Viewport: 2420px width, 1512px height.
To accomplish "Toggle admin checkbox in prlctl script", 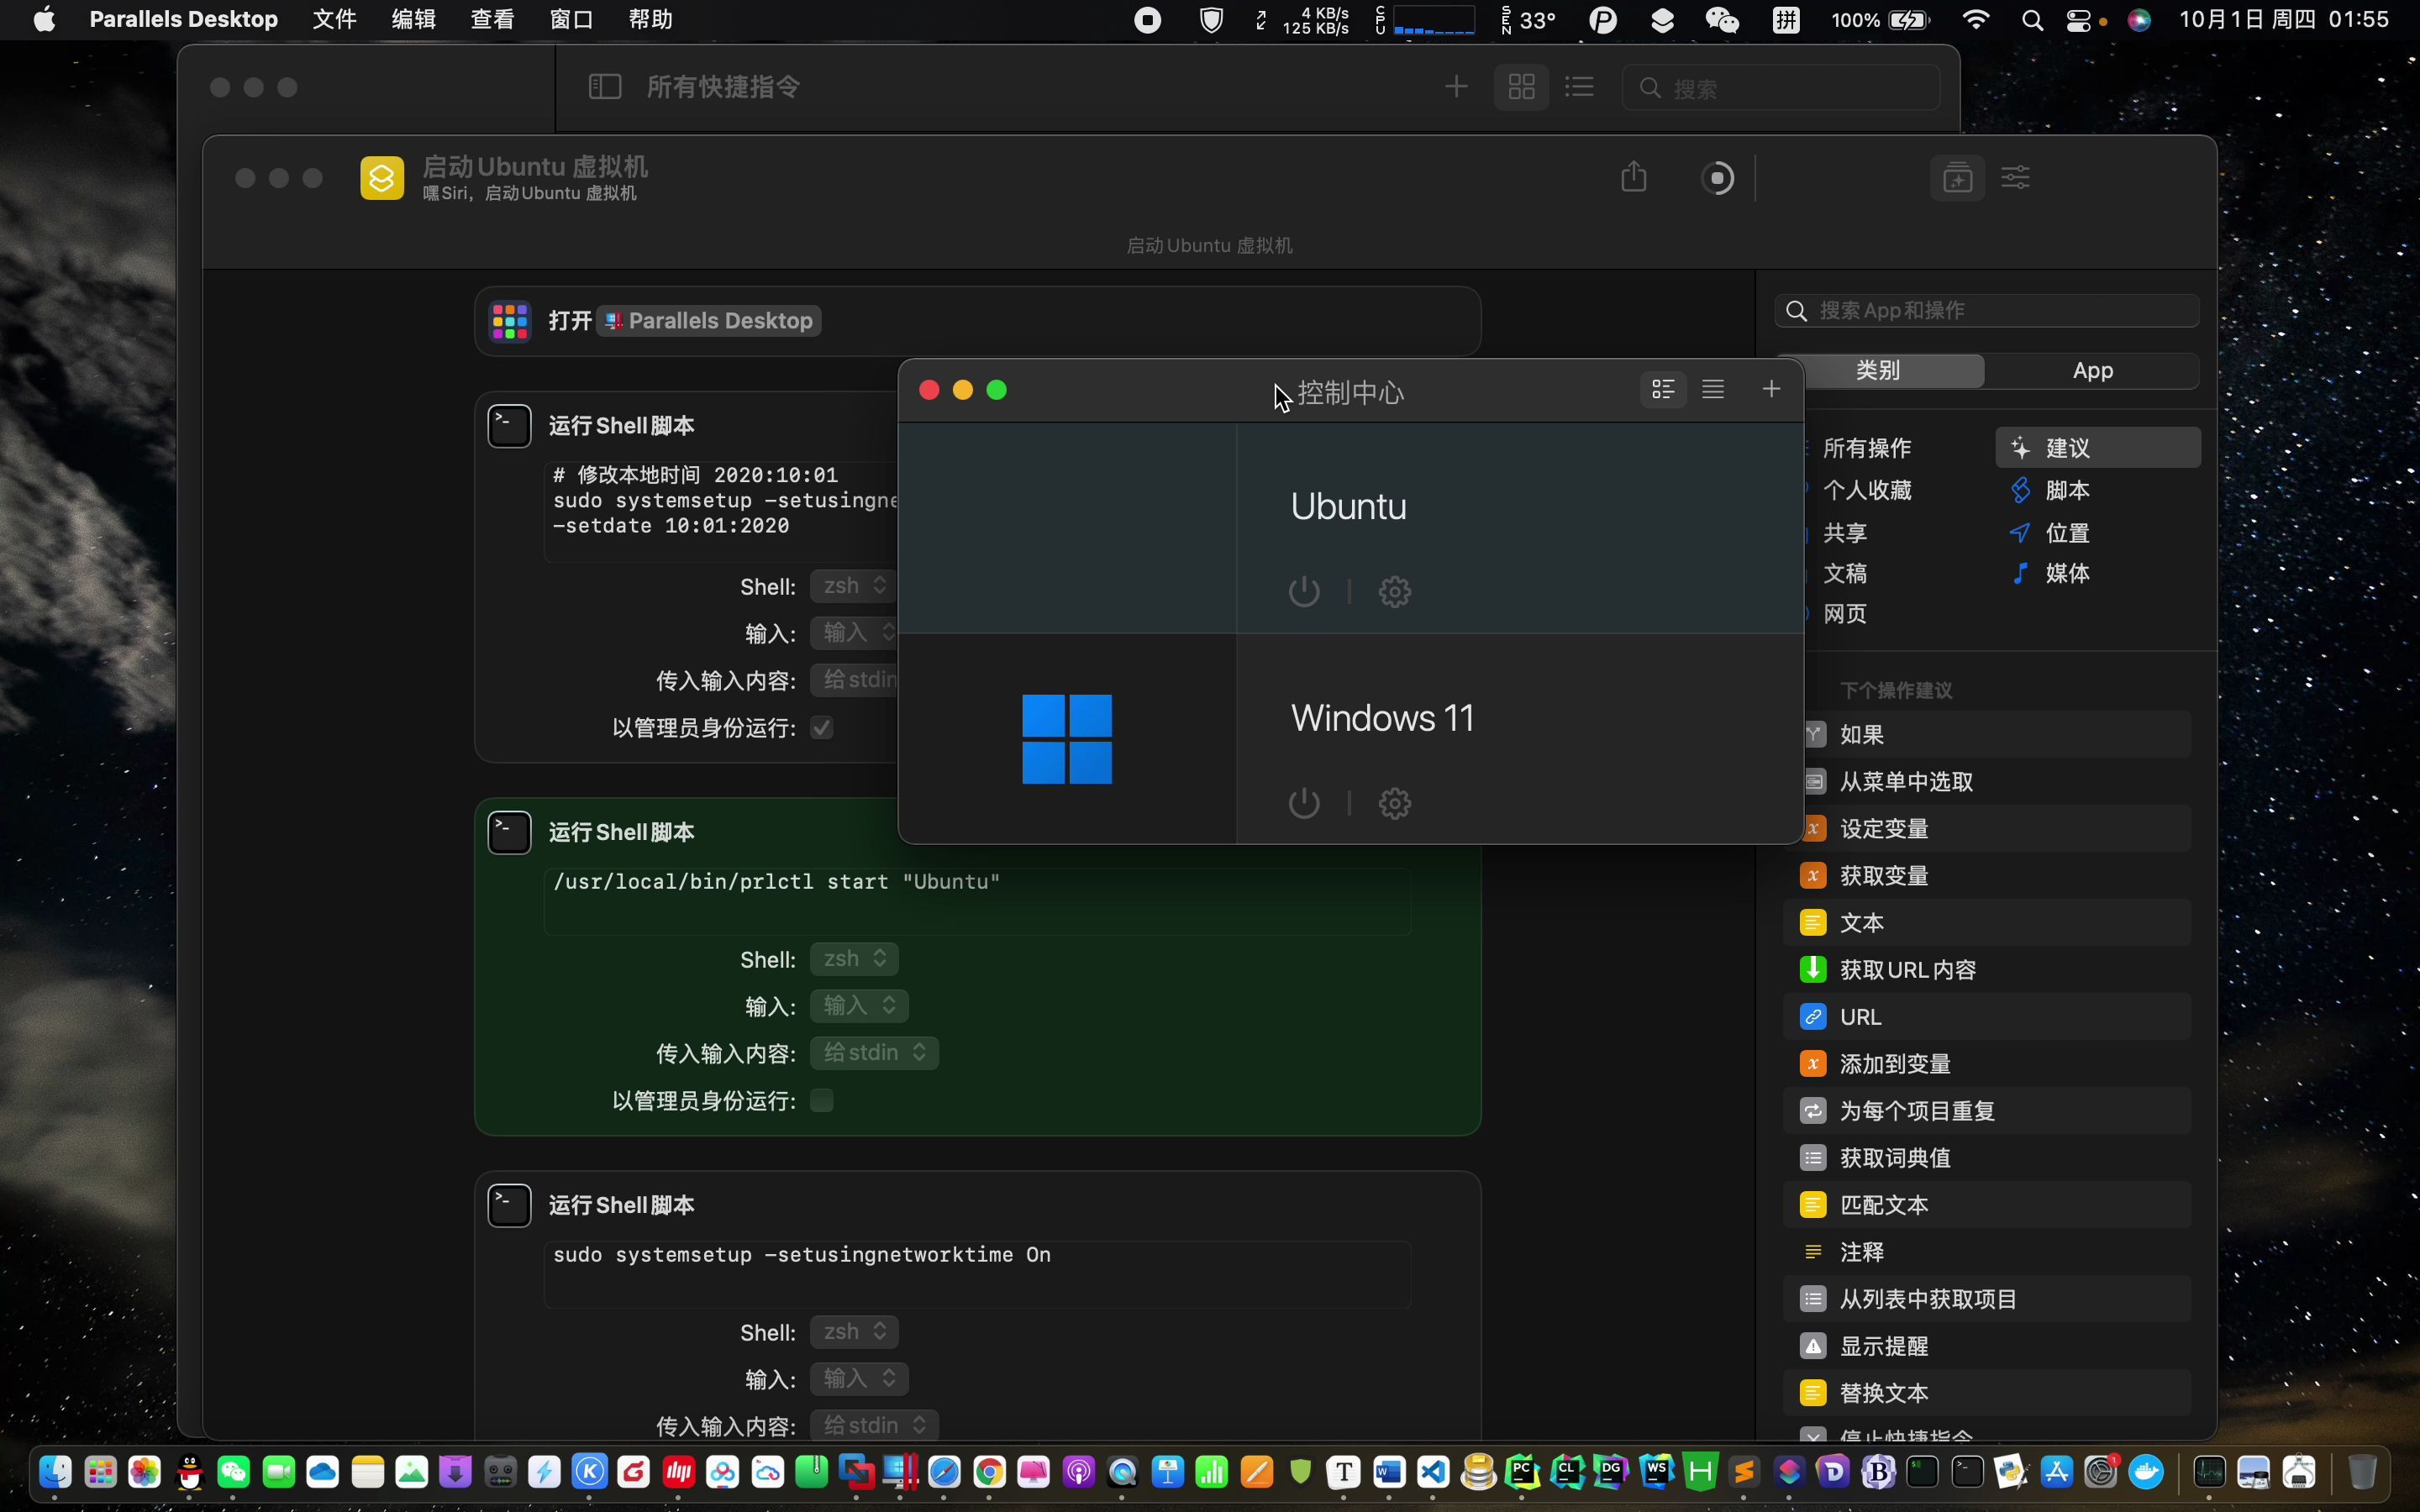I will pyautogui.click(x=822, y=1100).
